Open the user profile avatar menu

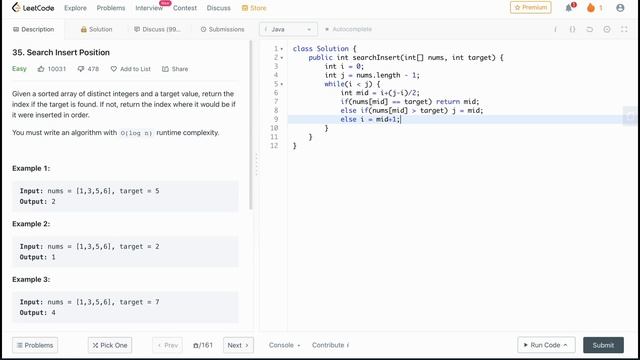(x=620, y=8)
